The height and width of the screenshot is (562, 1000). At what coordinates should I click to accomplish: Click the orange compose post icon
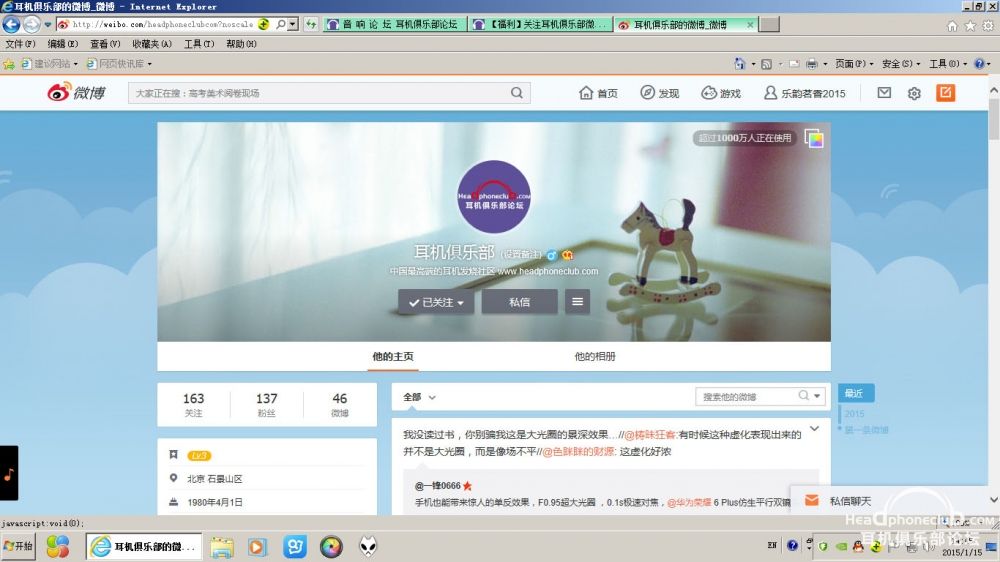tap(946, 93)
